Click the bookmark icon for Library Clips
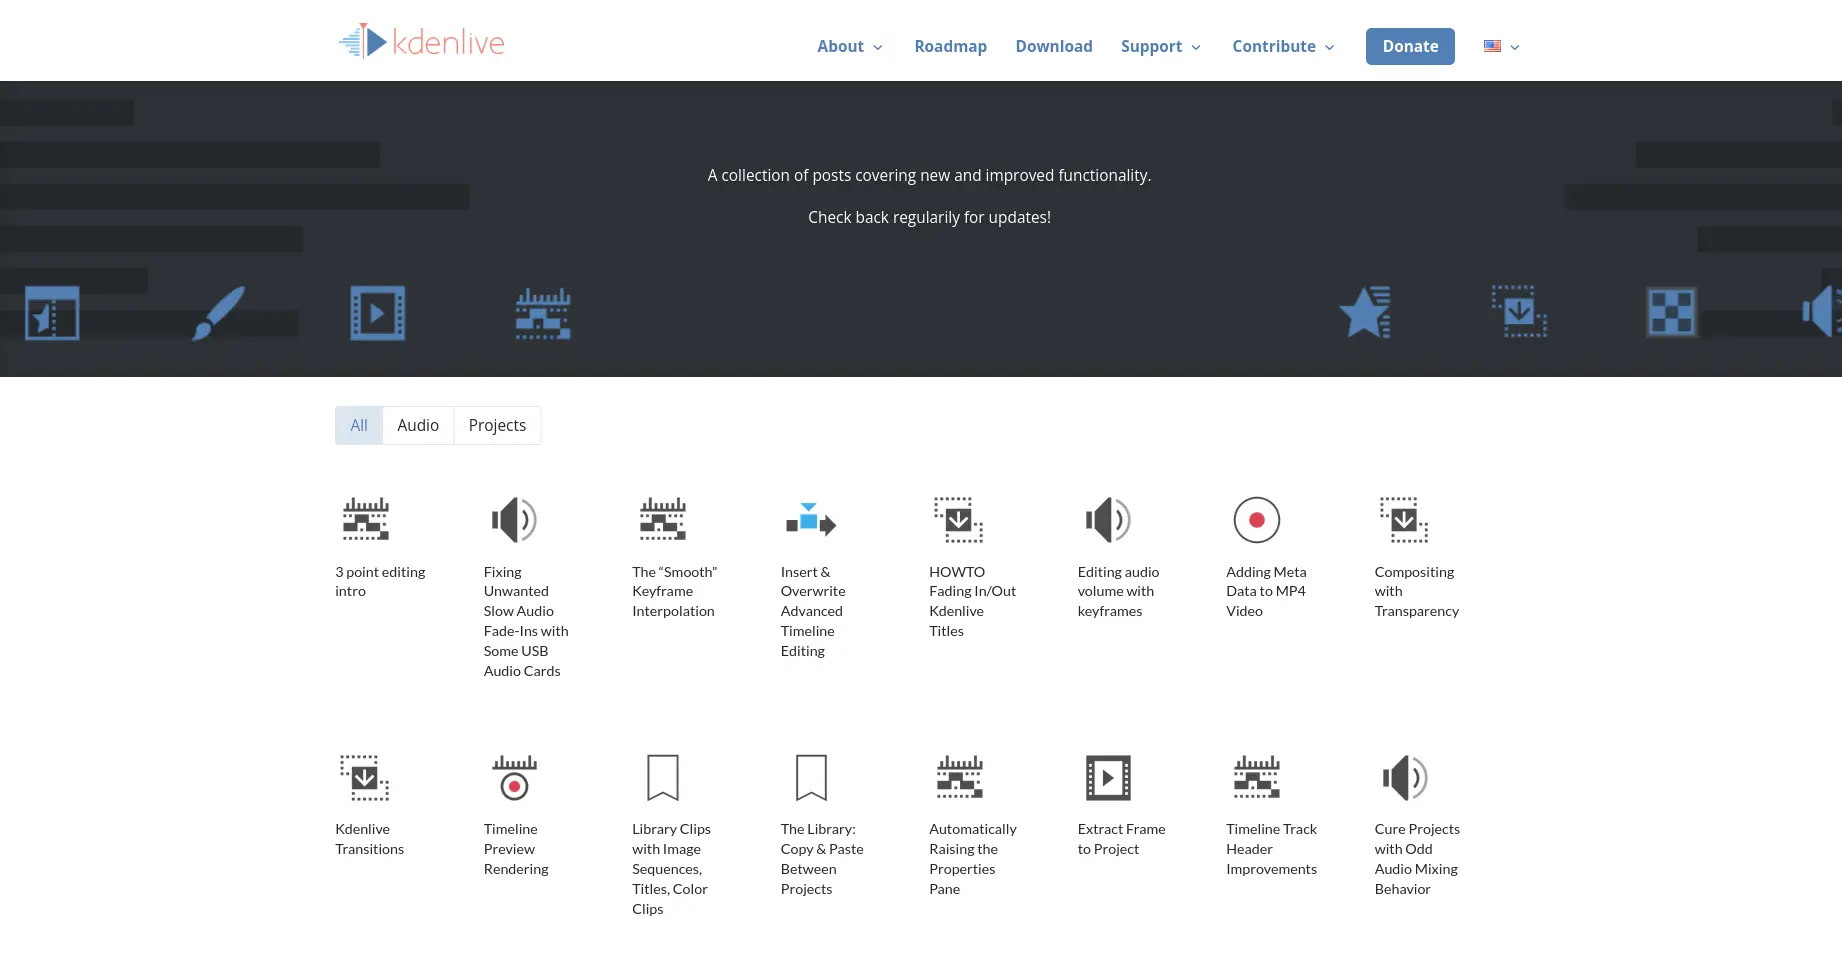This screenshot has width=1842, height=963. [x=662, y=778]
